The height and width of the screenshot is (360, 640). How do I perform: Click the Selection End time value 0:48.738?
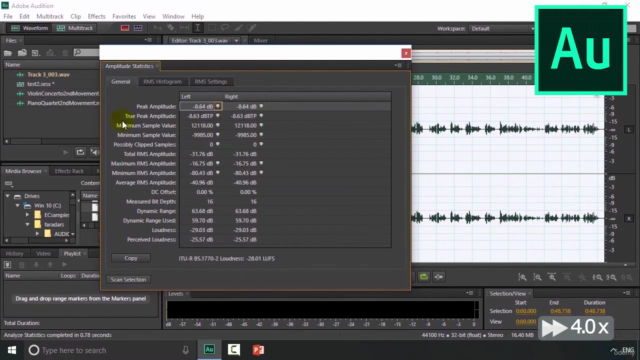tap(560, 311)
